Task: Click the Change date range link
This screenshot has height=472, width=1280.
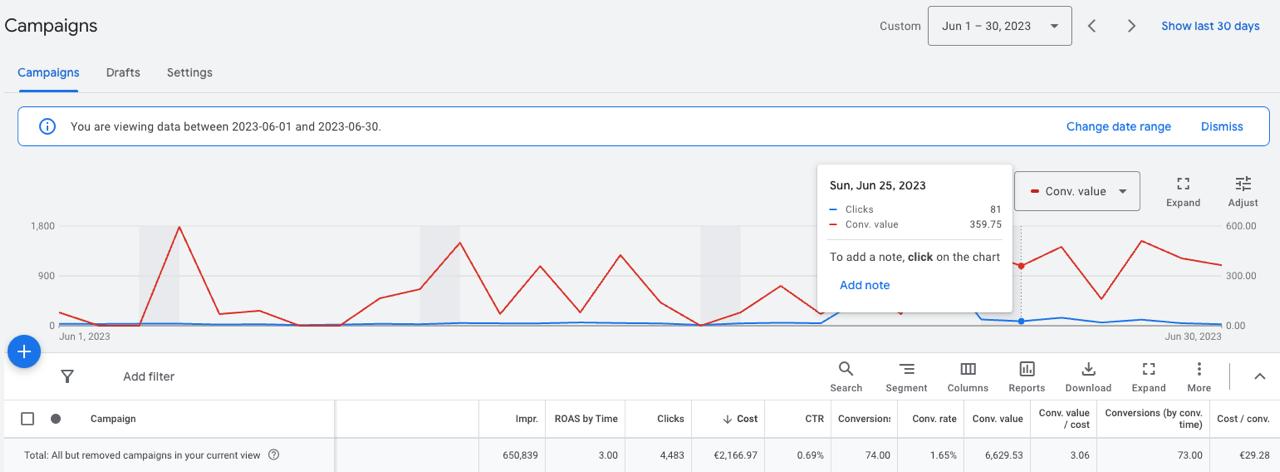Action: tap(1118, 127)
